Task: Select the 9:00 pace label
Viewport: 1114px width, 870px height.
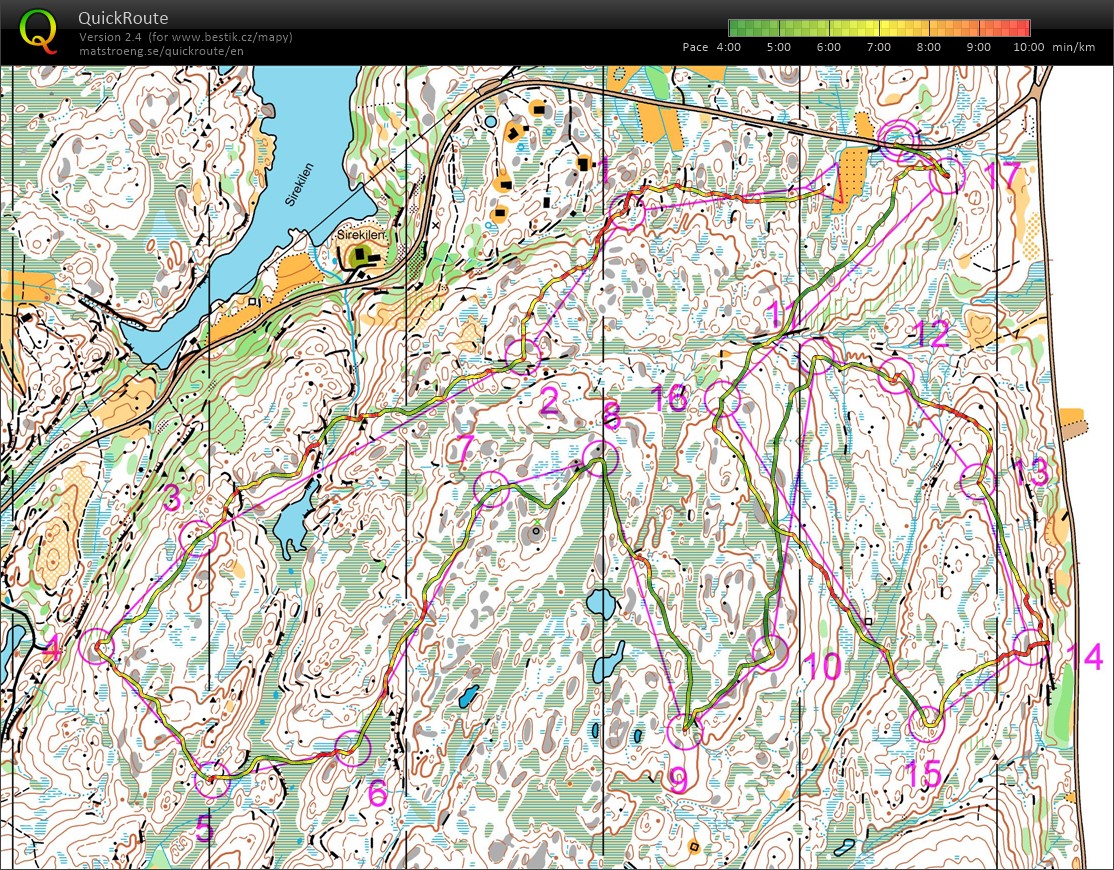Action: tap(978, 47)
